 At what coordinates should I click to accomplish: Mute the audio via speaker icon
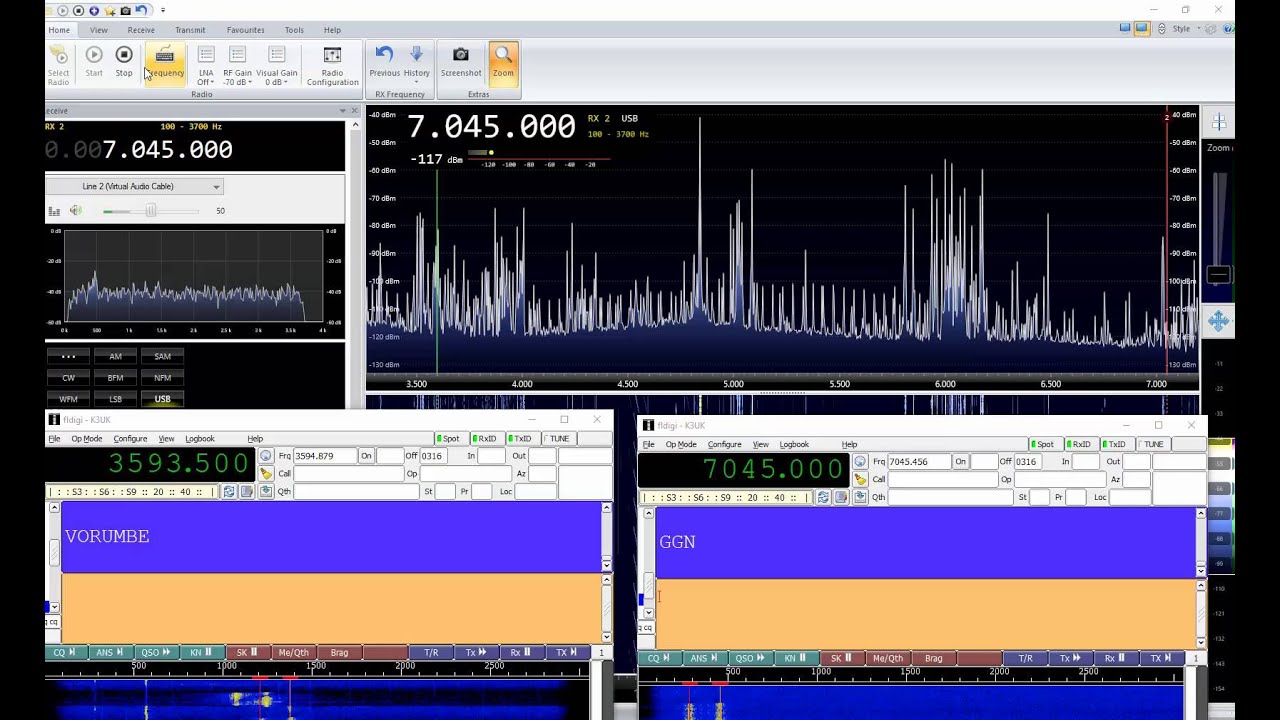click(x=76, y=211)
